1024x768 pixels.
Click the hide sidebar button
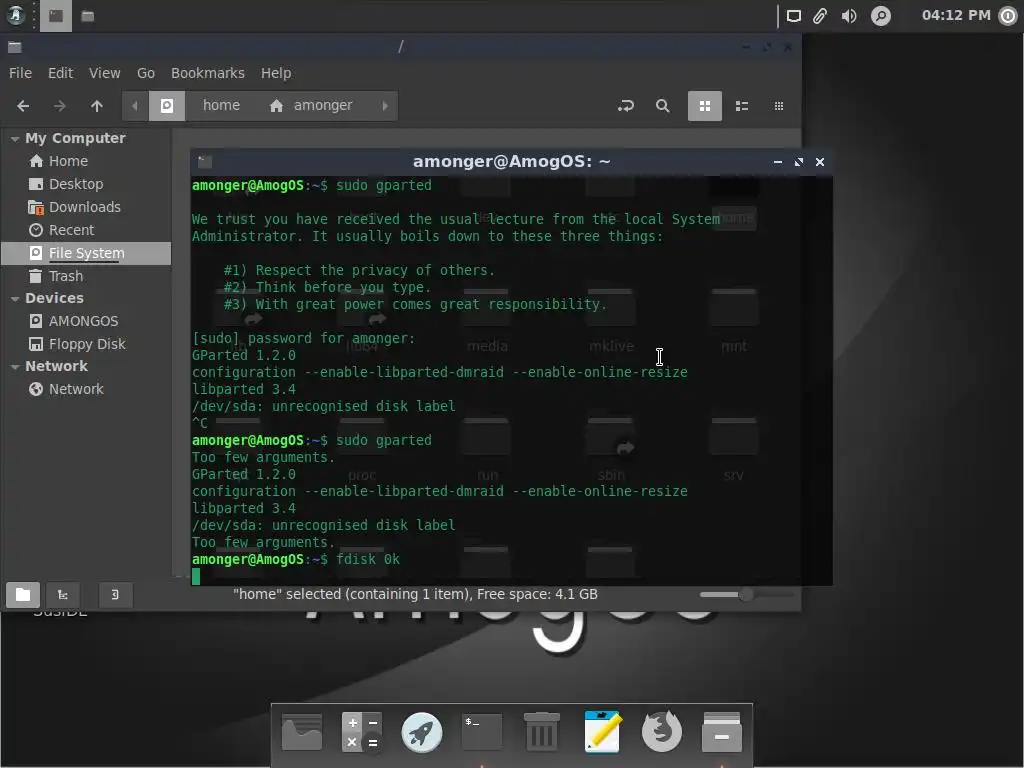point(115,595)
